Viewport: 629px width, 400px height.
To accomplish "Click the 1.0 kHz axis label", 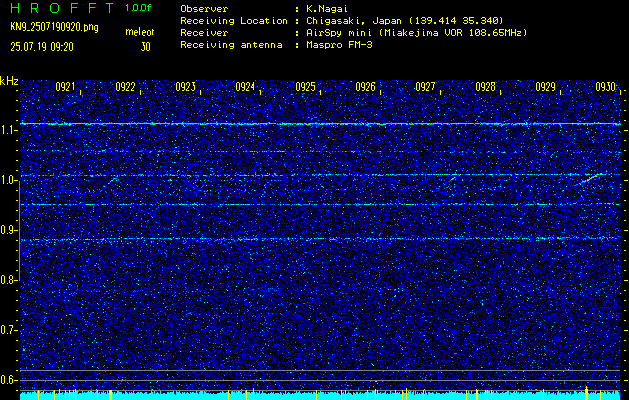I will (x=8, y=180).
